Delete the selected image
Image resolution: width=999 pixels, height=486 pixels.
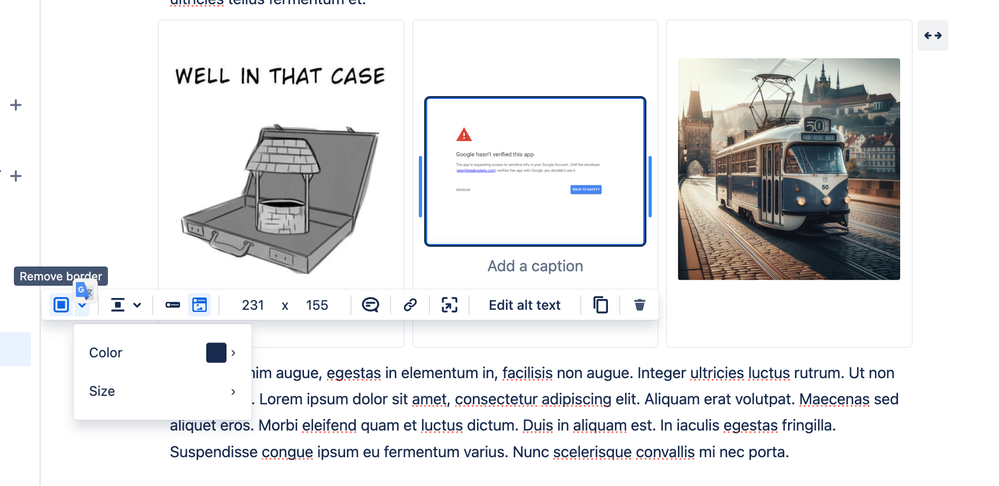pyautogui.click(x=640, y=305)
